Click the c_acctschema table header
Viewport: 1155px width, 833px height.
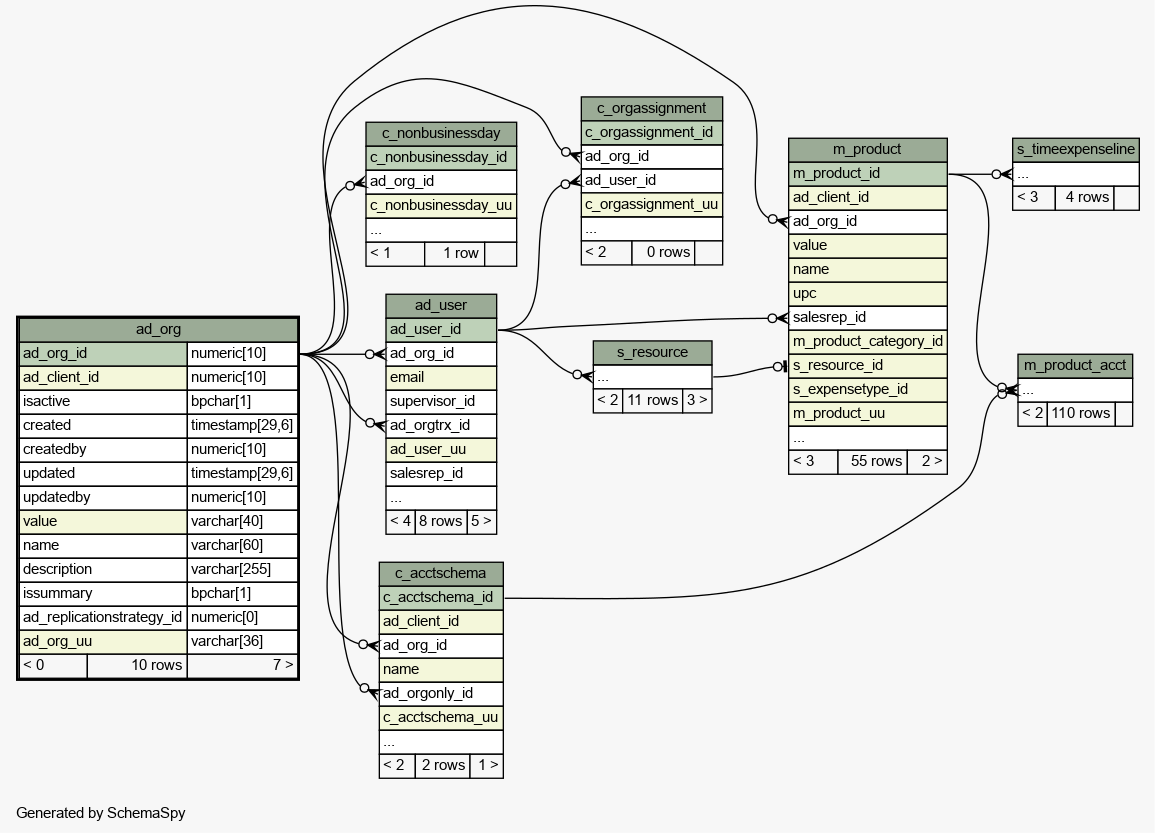point(440,573)
